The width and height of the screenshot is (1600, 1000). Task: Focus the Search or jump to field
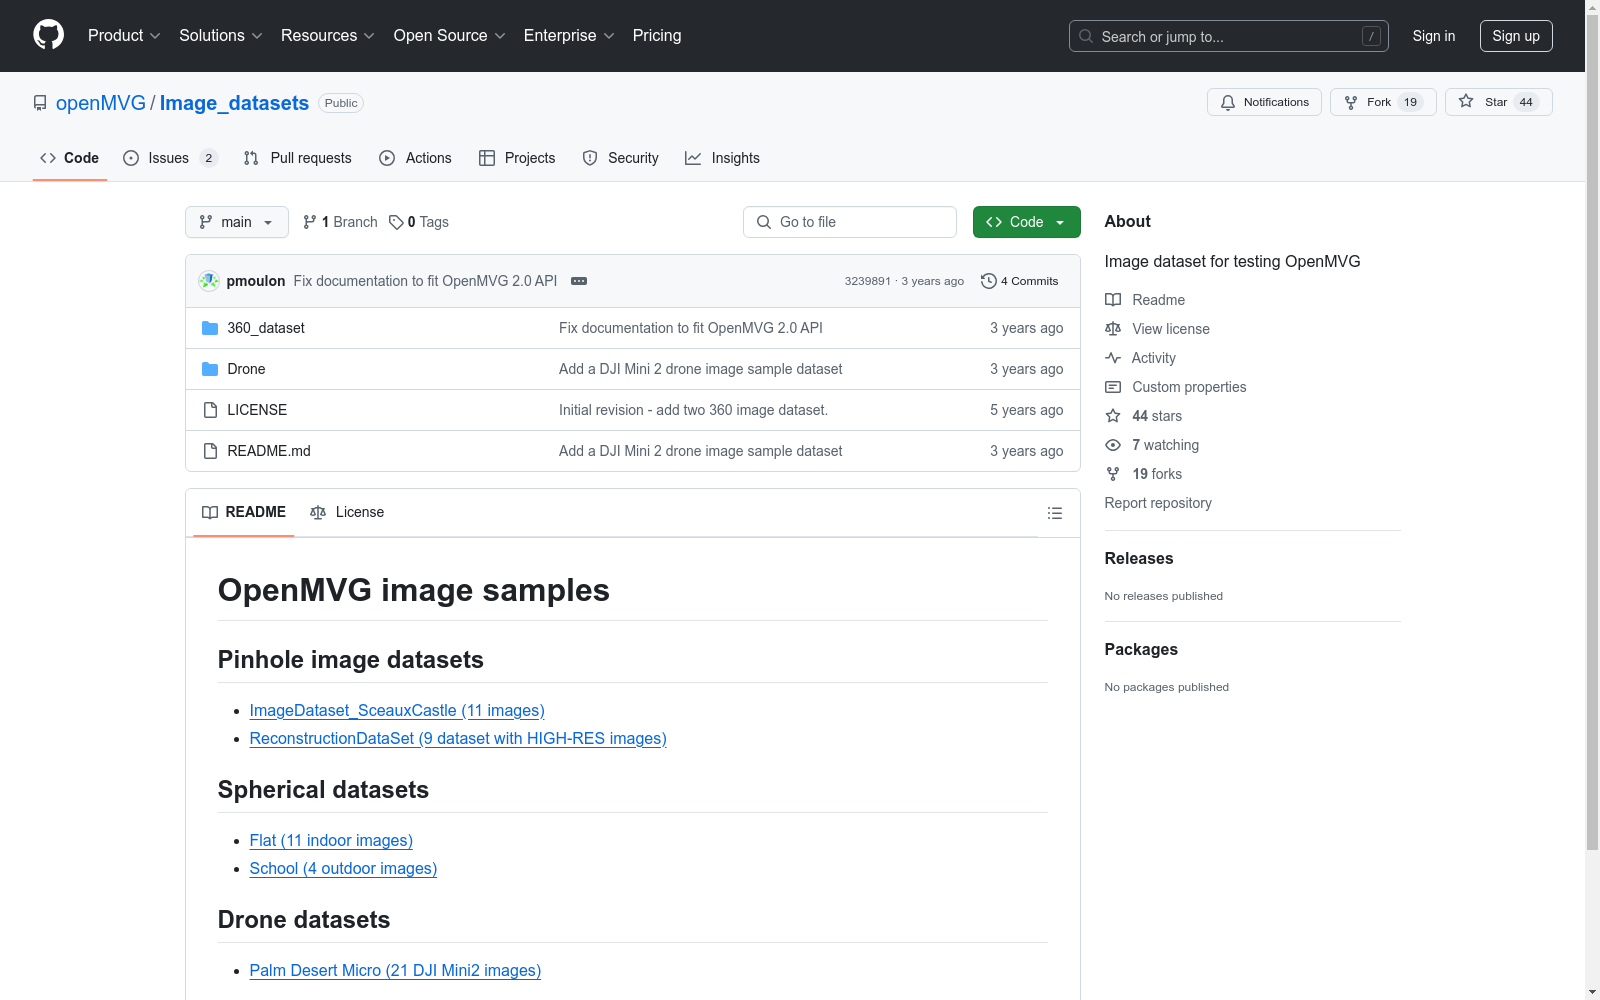click(1229, 36)
